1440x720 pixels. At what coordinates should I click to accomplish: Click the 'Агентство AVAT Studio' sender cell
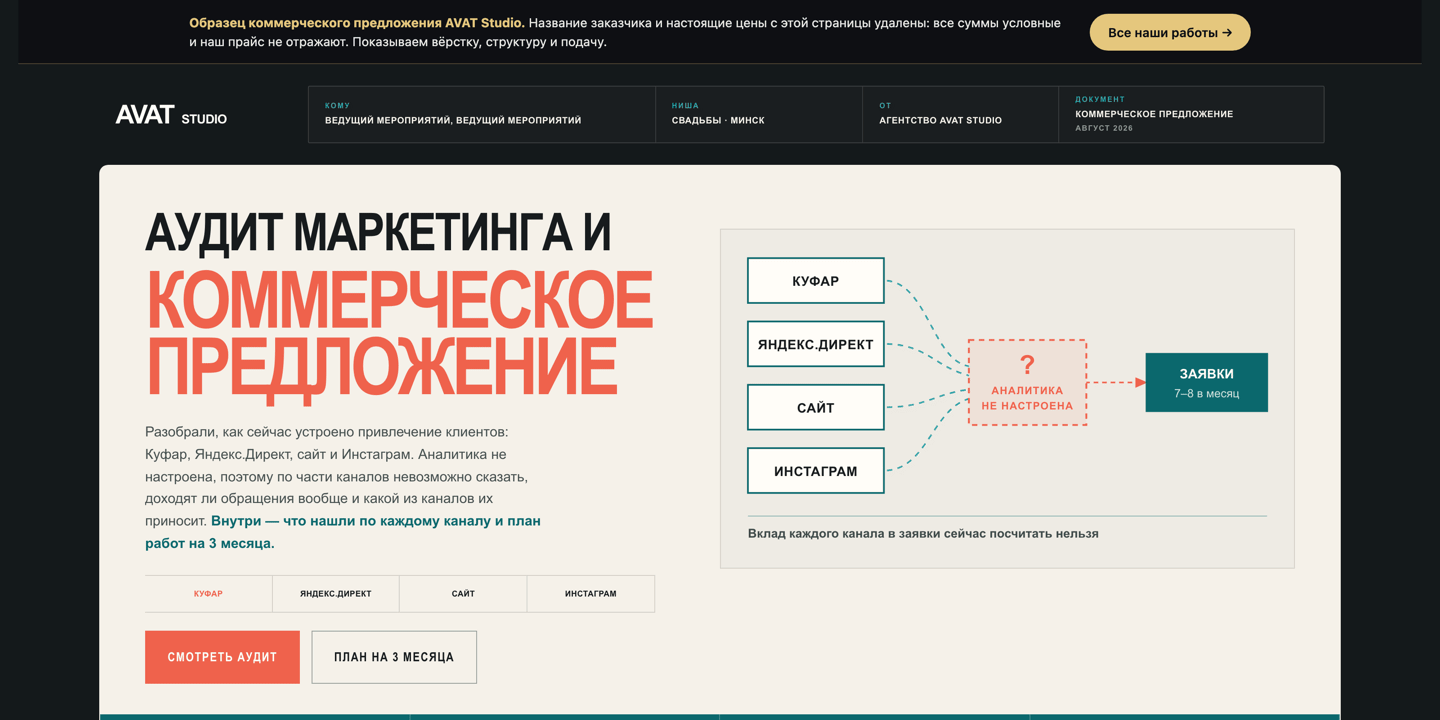pos(960,114)
